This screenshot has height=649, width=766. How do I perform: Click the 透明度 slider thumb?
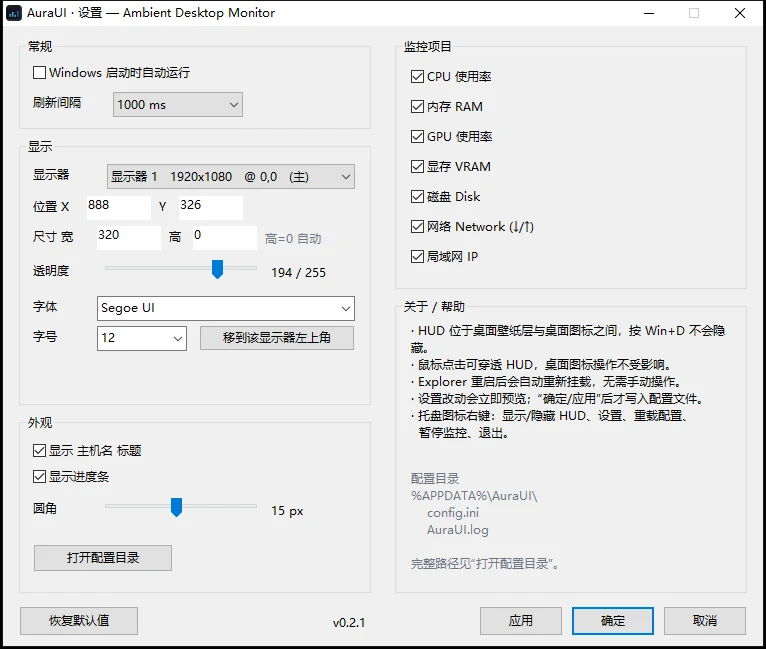(217, 269)
